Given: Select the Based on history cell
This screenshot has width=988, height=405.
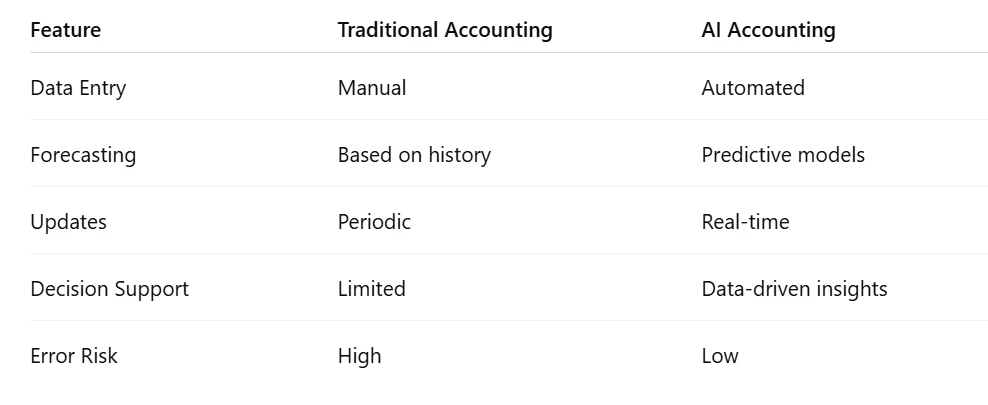Looking at the screenshot, I should click(414, 155).
